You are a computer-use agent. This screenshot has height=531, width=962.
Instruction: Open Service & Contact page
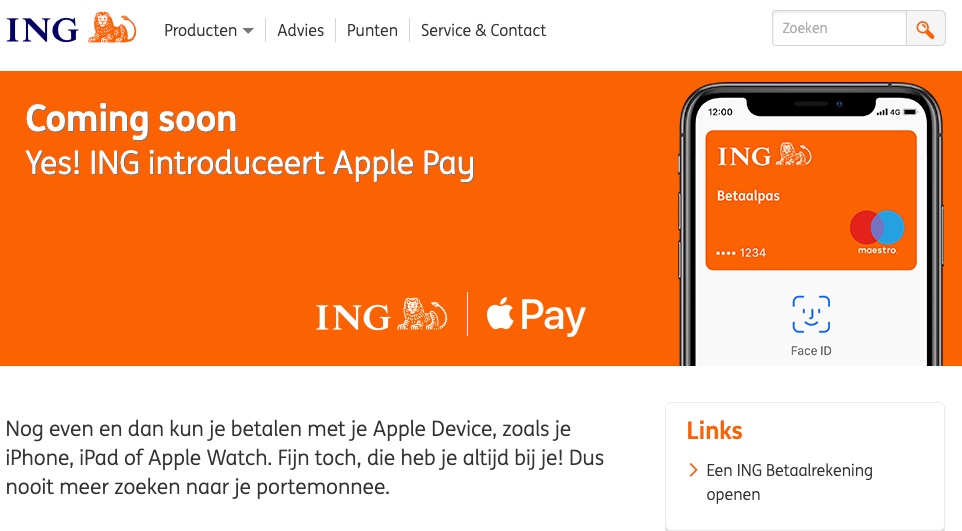[483, 30]
